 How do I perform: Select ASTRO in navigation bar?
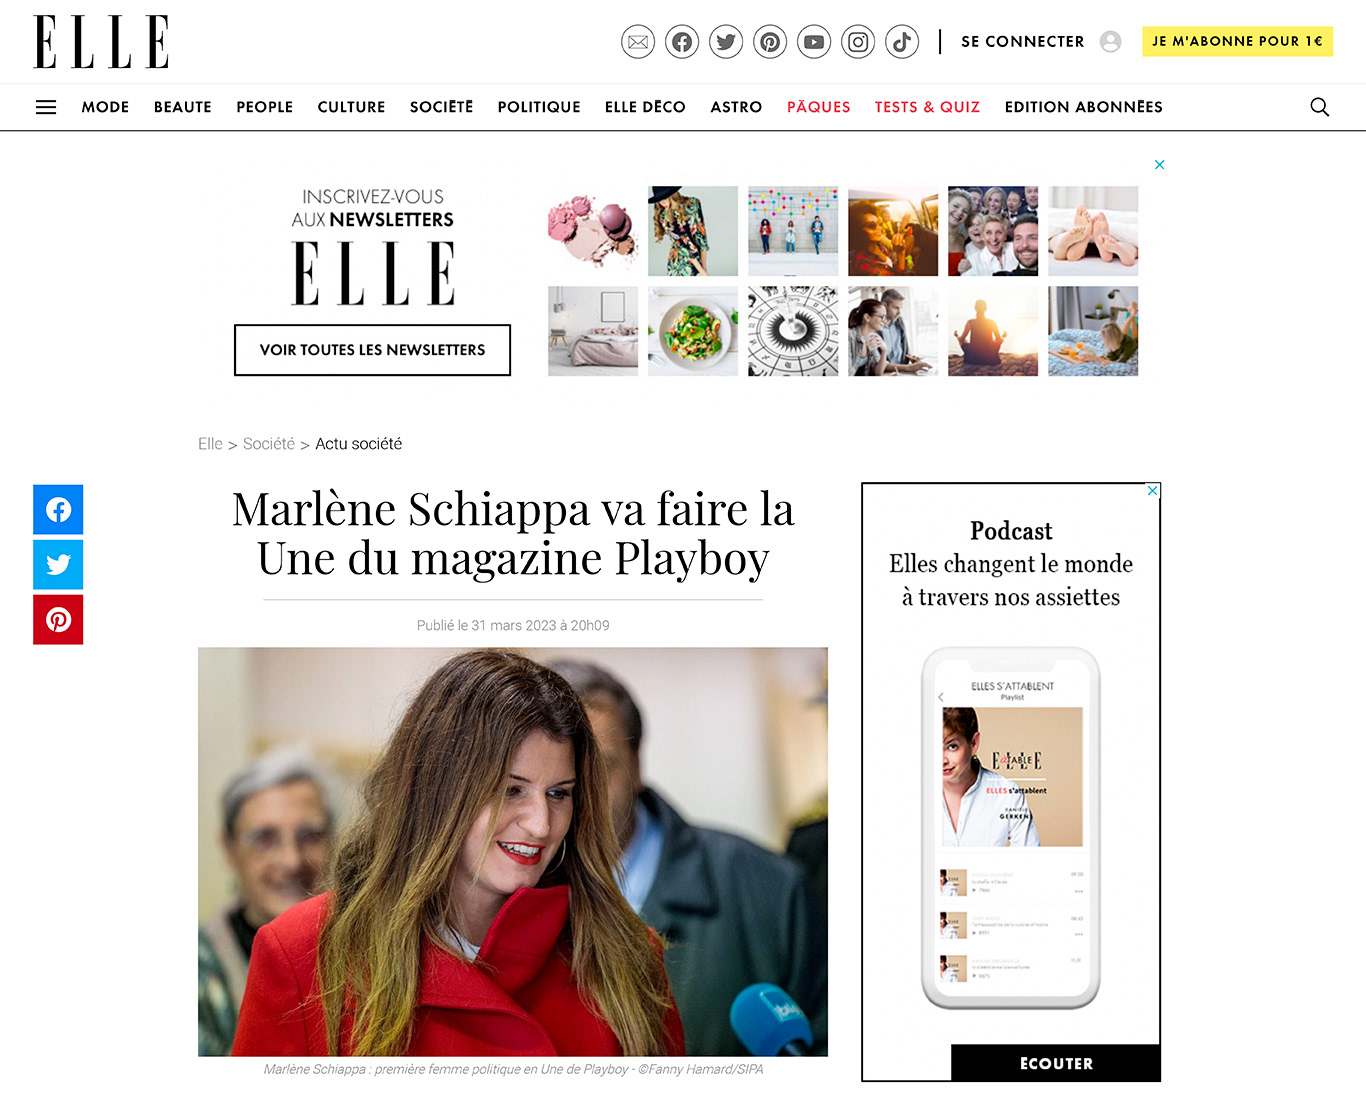(736, 107)
